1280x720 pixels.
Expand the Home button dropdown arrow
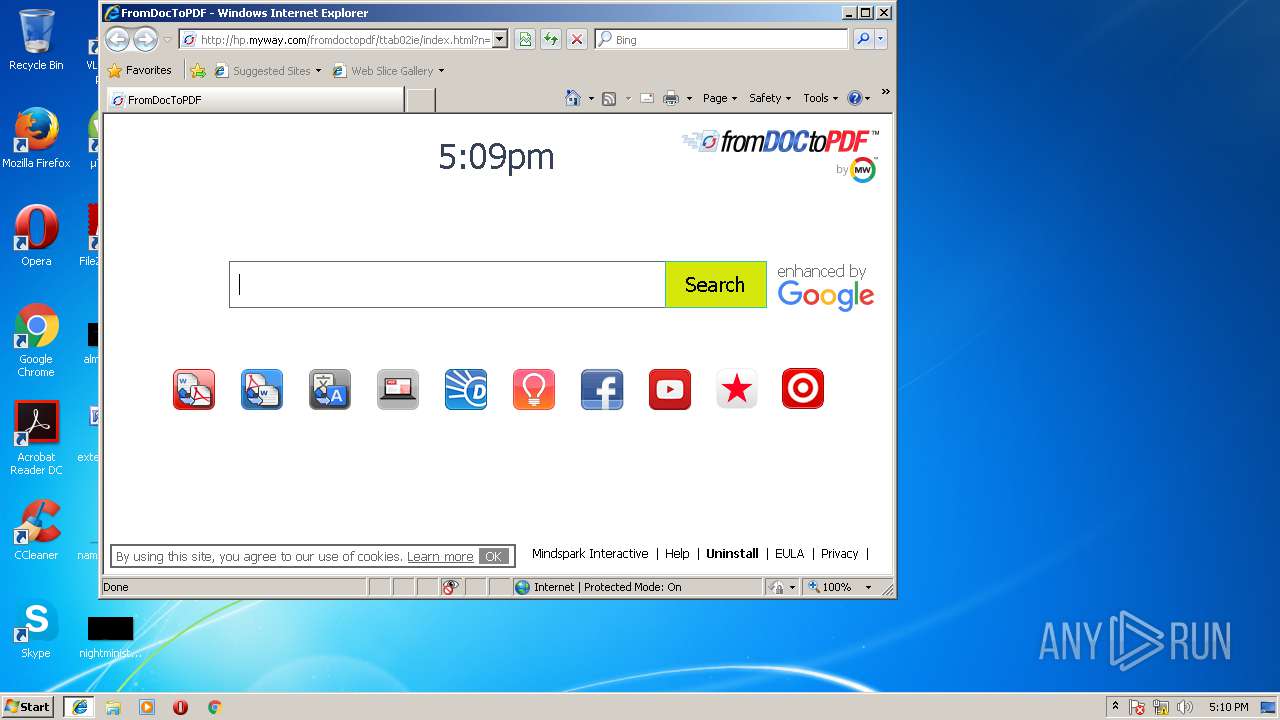[x=591, y=98]
